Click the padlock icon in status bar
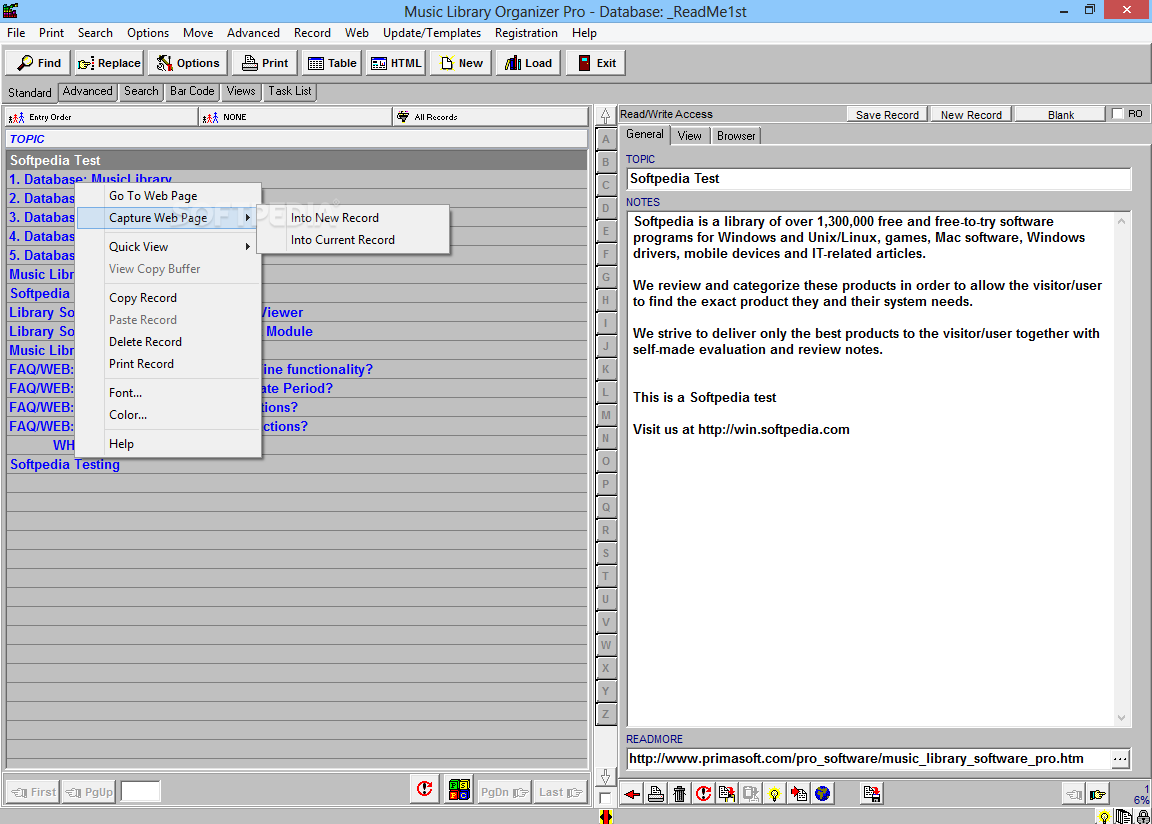Viewport: 1152px width, 824px height. [1143, 817]
